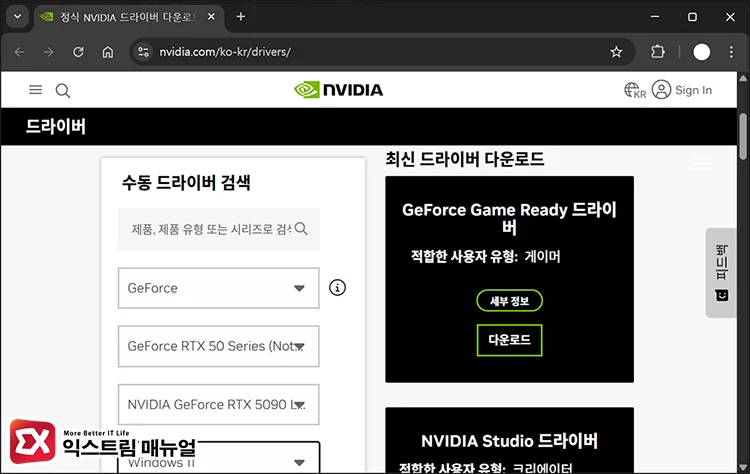The height and width of the screenshot is (474, 750).
Task: Reload the page
Action: 78,52
